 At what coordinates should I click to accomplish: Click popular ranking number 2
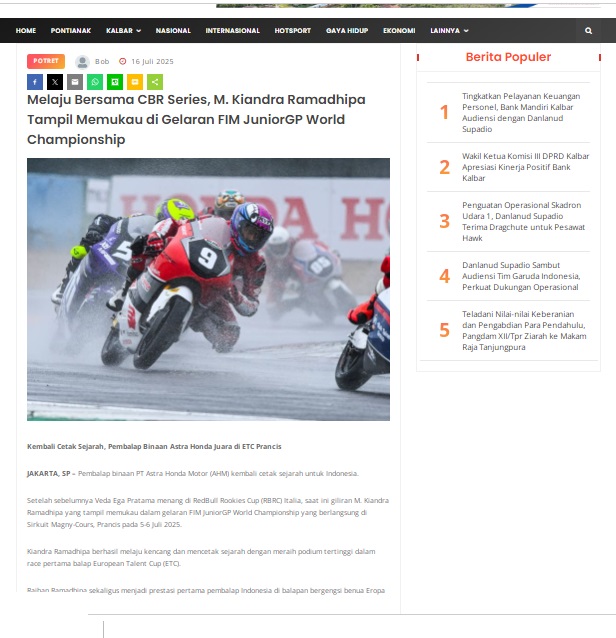point(444,167)
